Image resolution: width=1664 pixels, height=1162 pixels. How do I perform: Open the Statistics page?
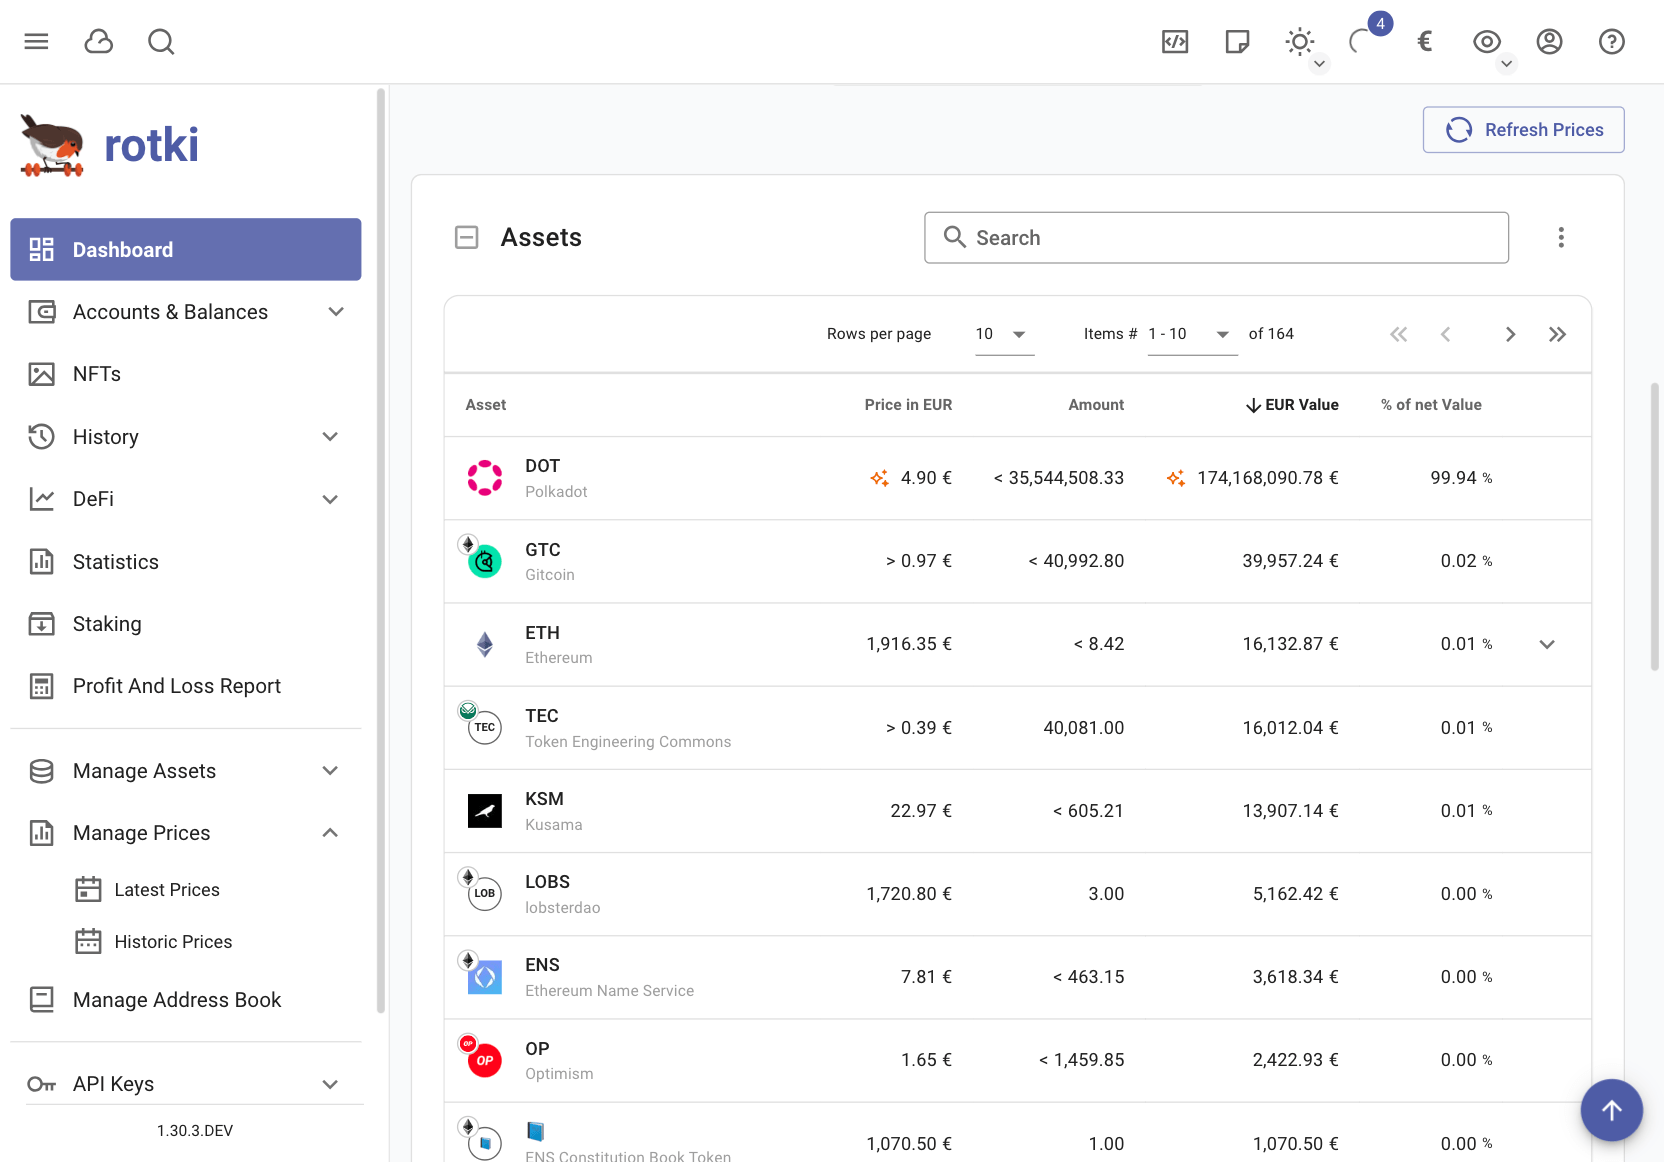[x=186, y=562]
